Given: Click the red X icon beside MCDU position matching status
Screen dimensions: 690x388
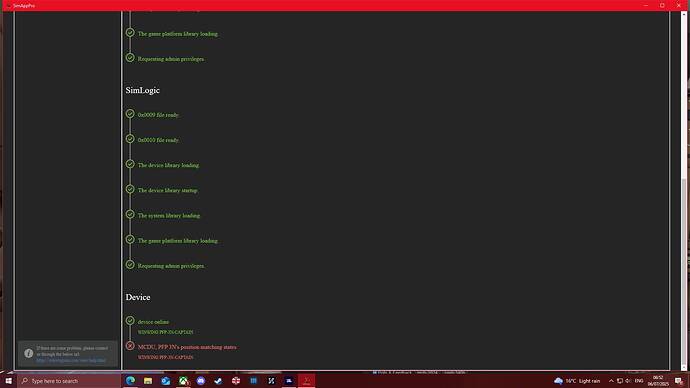Looking at the screenshot, I should (x=130, y=346).
